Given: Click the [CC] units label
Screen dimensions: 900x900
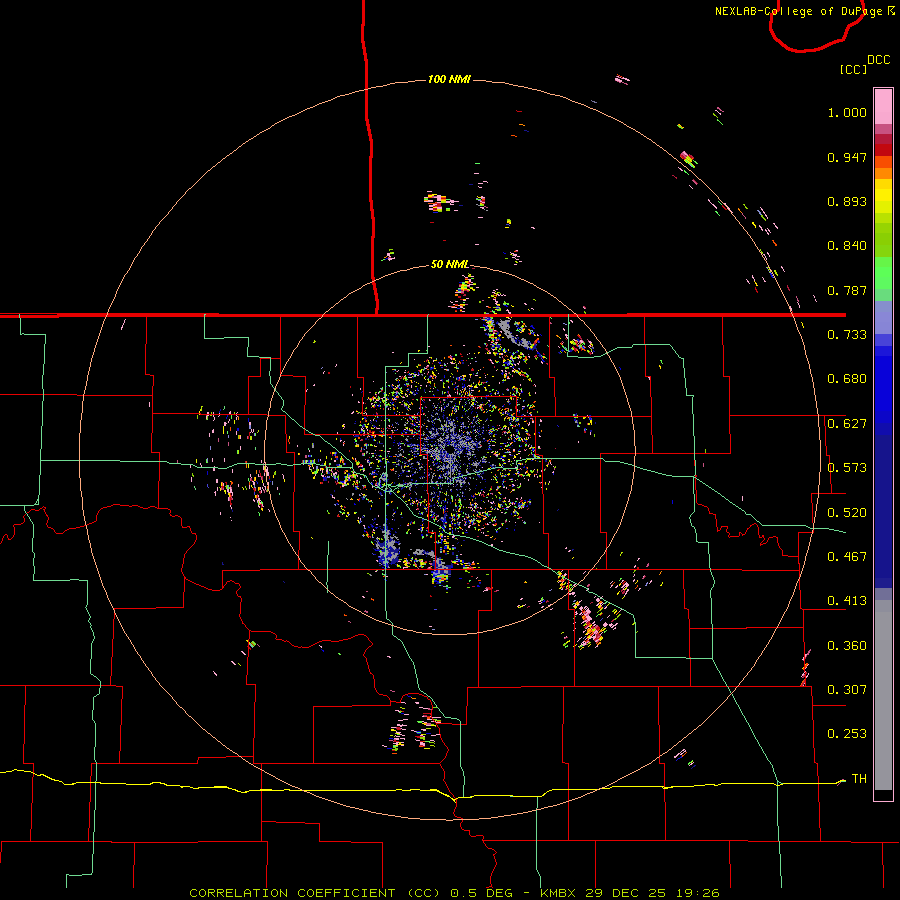Looking at the screenshot, I should pyautogui.click(x=853, y=69).
